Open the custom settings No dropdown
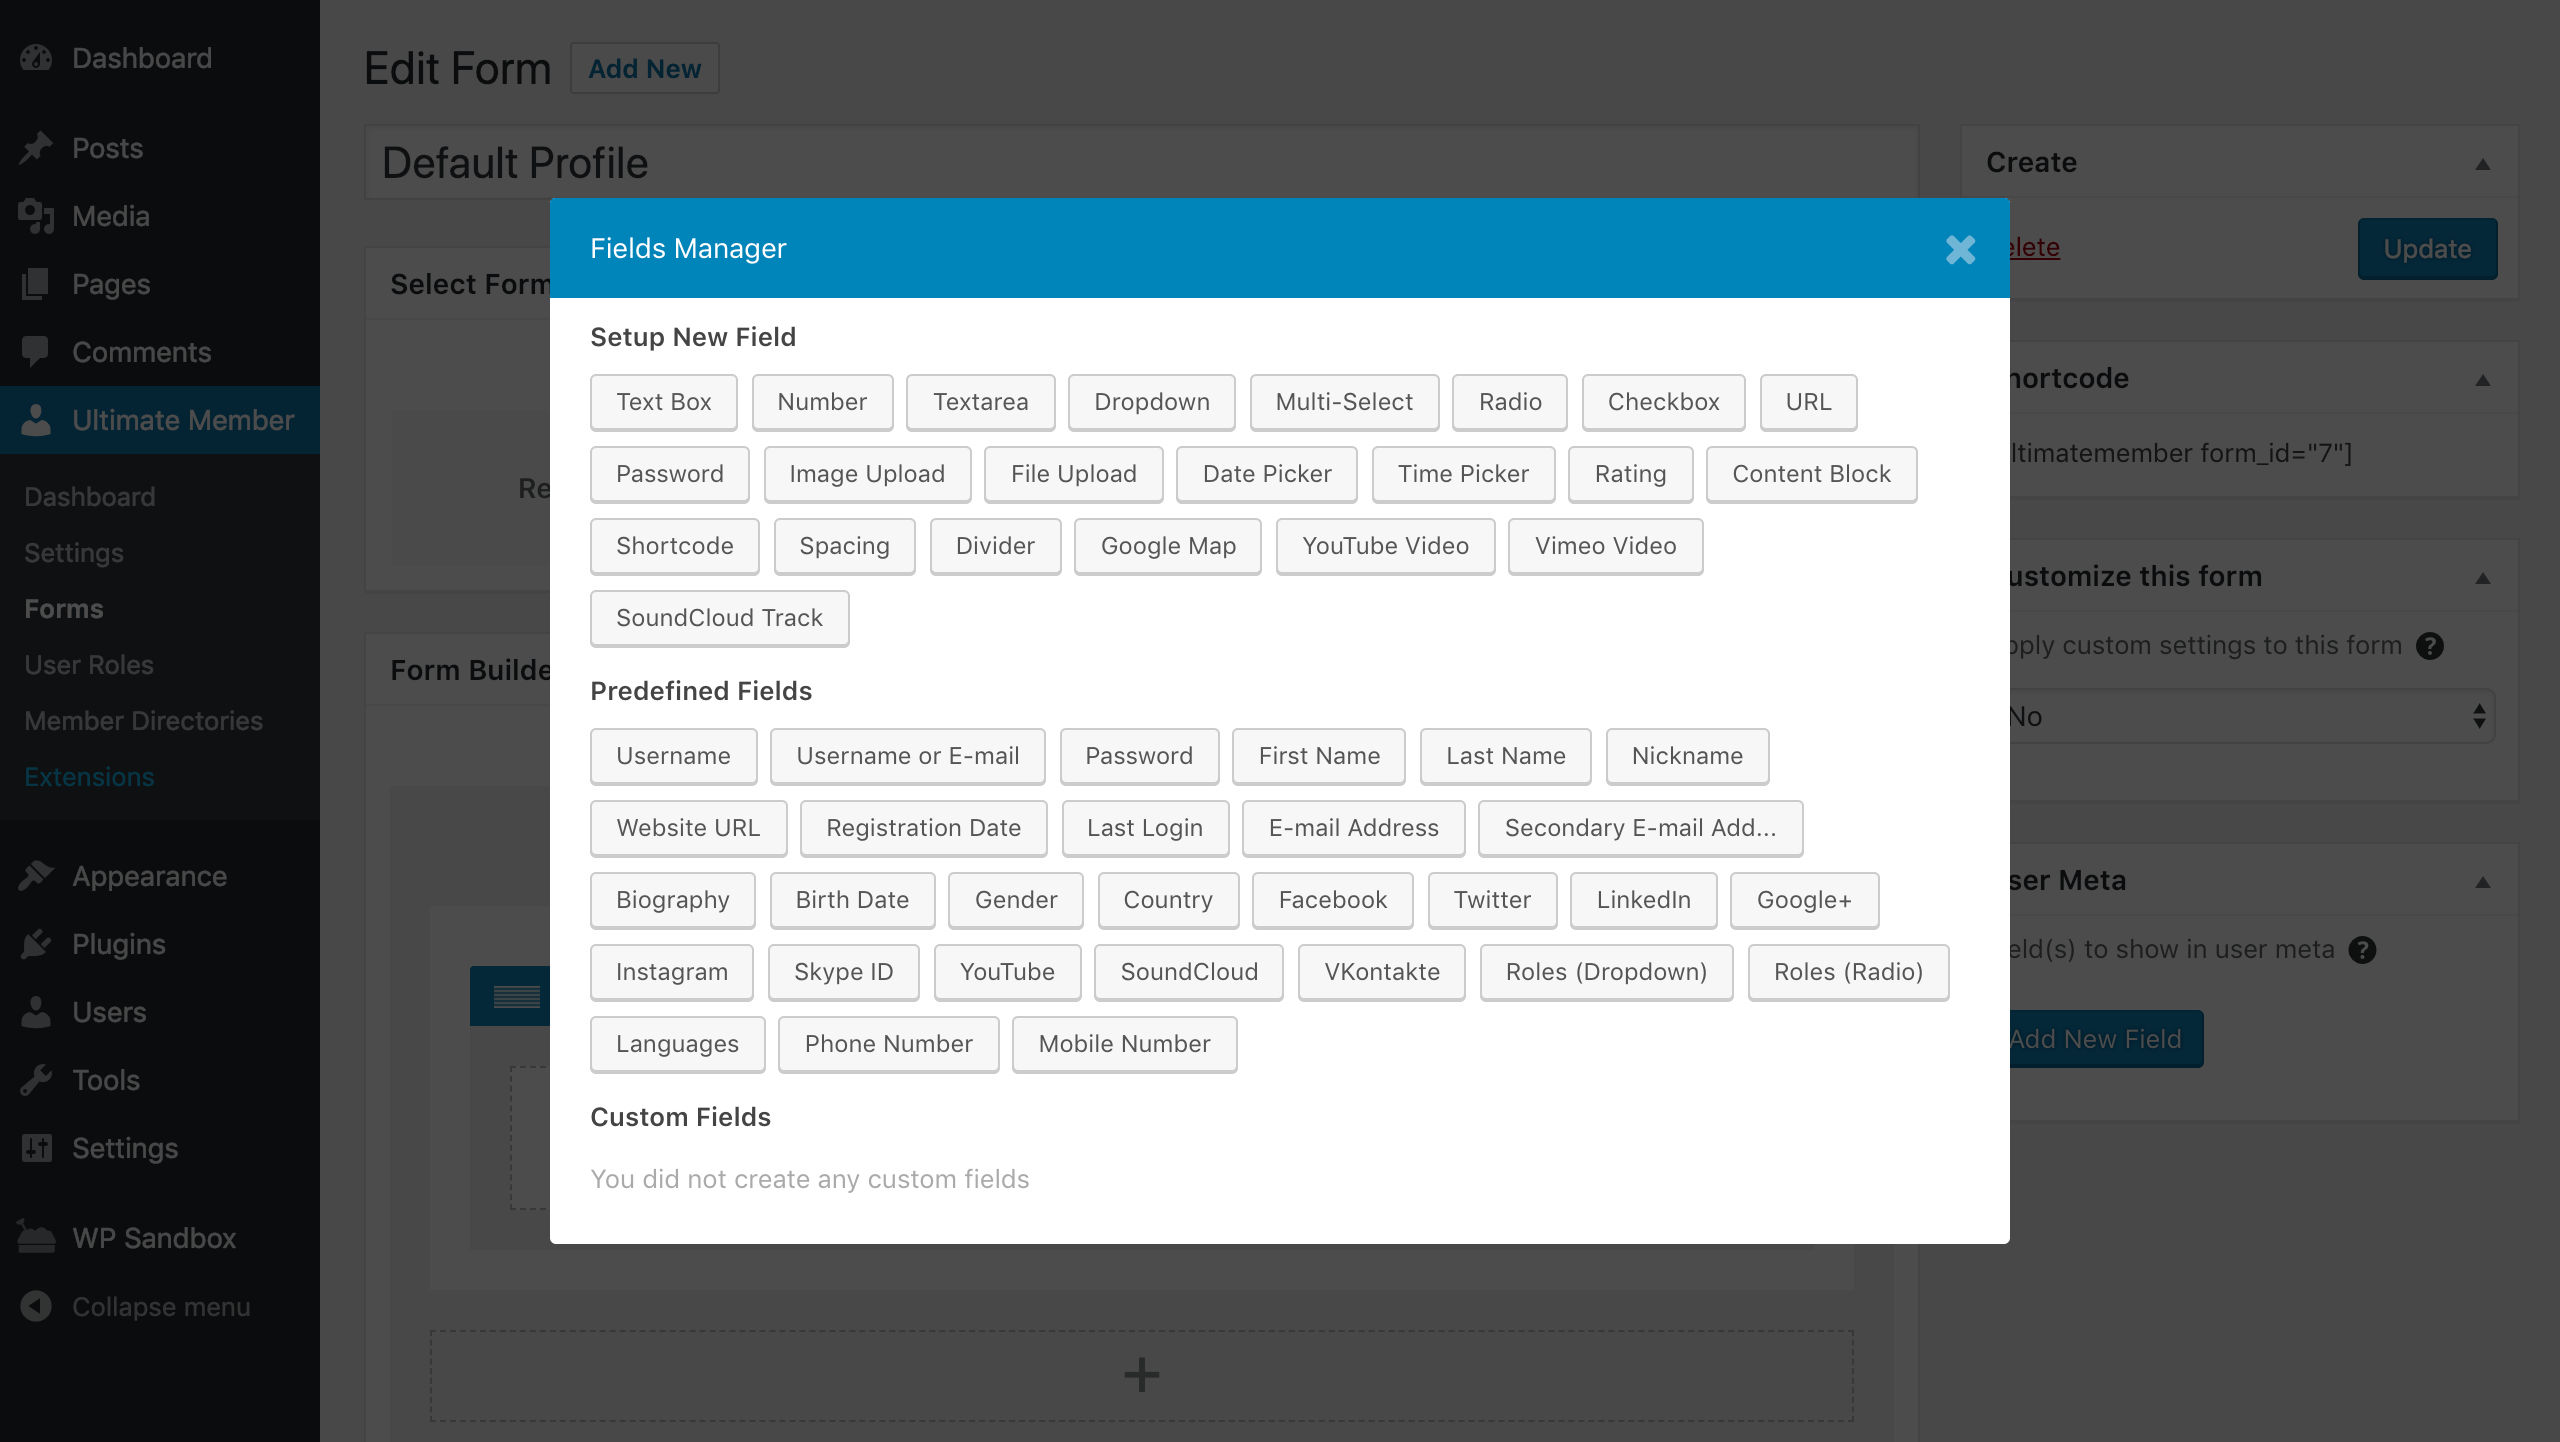2560x1442 pixels. coord(2250,716)
